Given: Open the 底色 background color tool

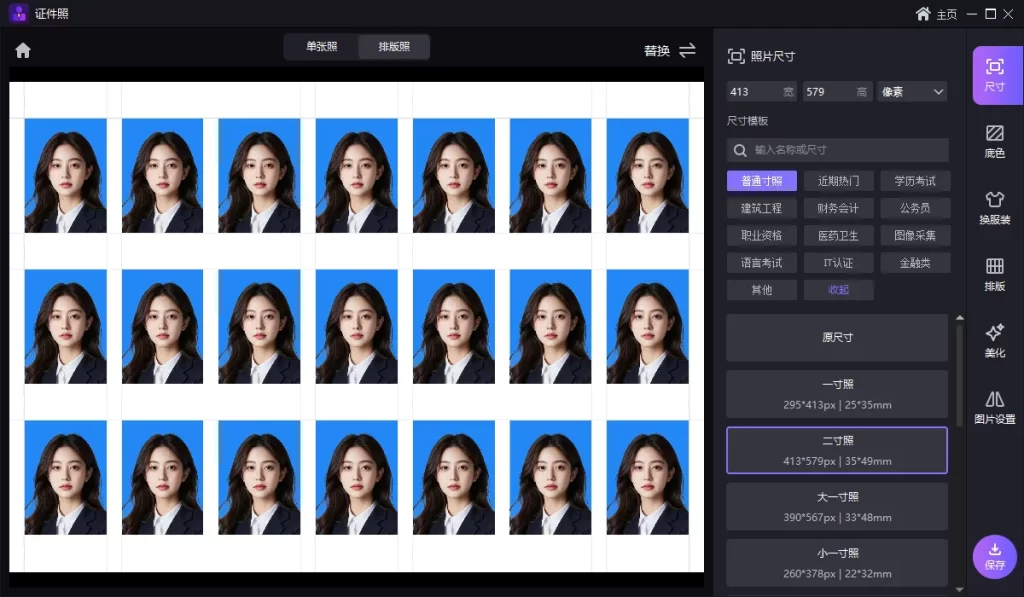Looking at the screenshot, I should pyautogui.click(x=994, y=141).
